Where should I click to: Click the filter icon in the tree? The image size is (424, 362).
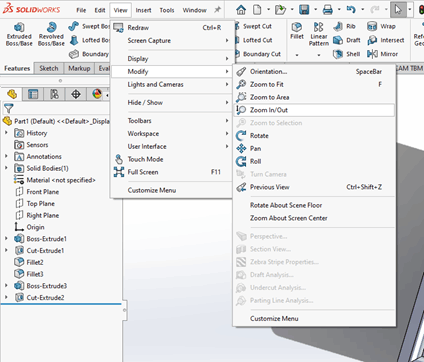[x=8, y=109]
